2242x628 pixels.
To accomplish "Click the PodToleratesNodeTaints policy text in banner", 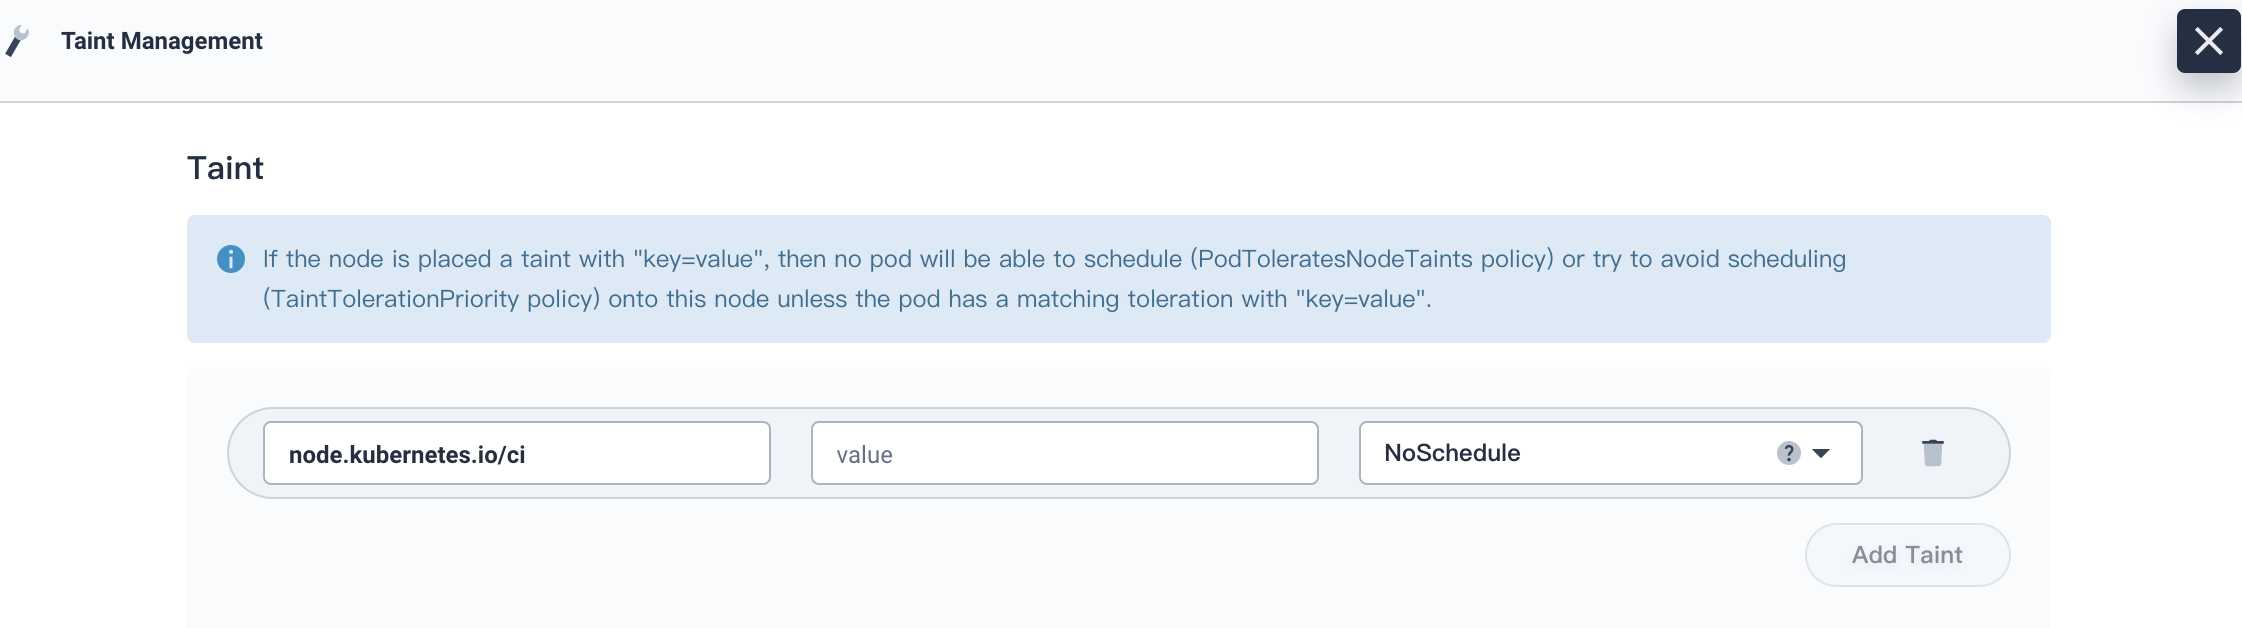I will [1371, 259].
